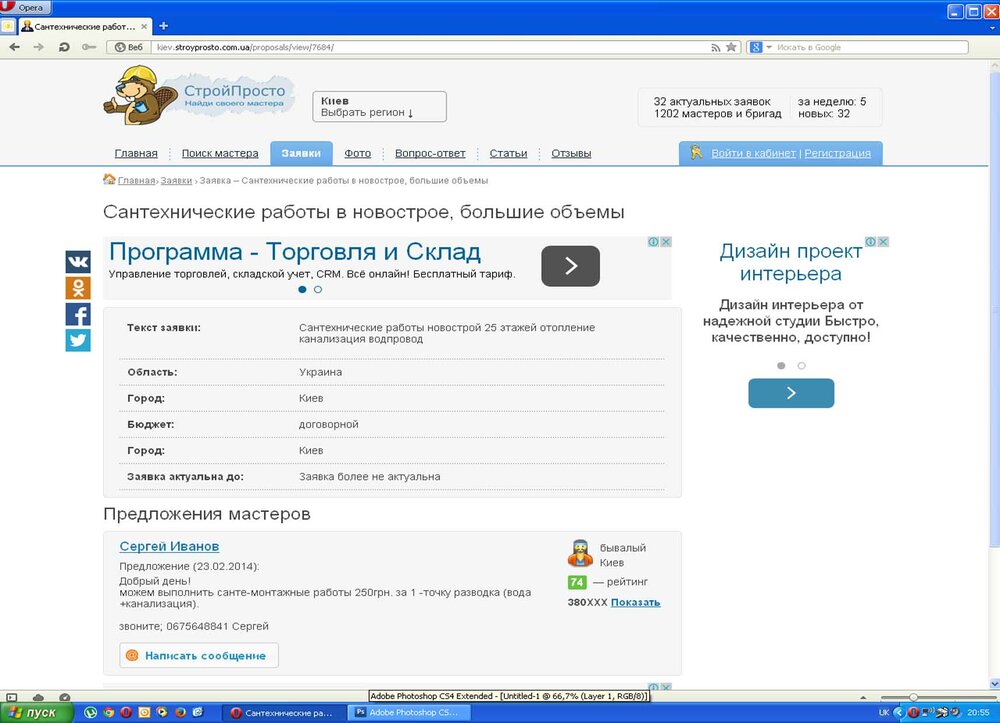Open the Фото menu item
This screenshot has height=723, width=1000.
[x=357, y=153]
